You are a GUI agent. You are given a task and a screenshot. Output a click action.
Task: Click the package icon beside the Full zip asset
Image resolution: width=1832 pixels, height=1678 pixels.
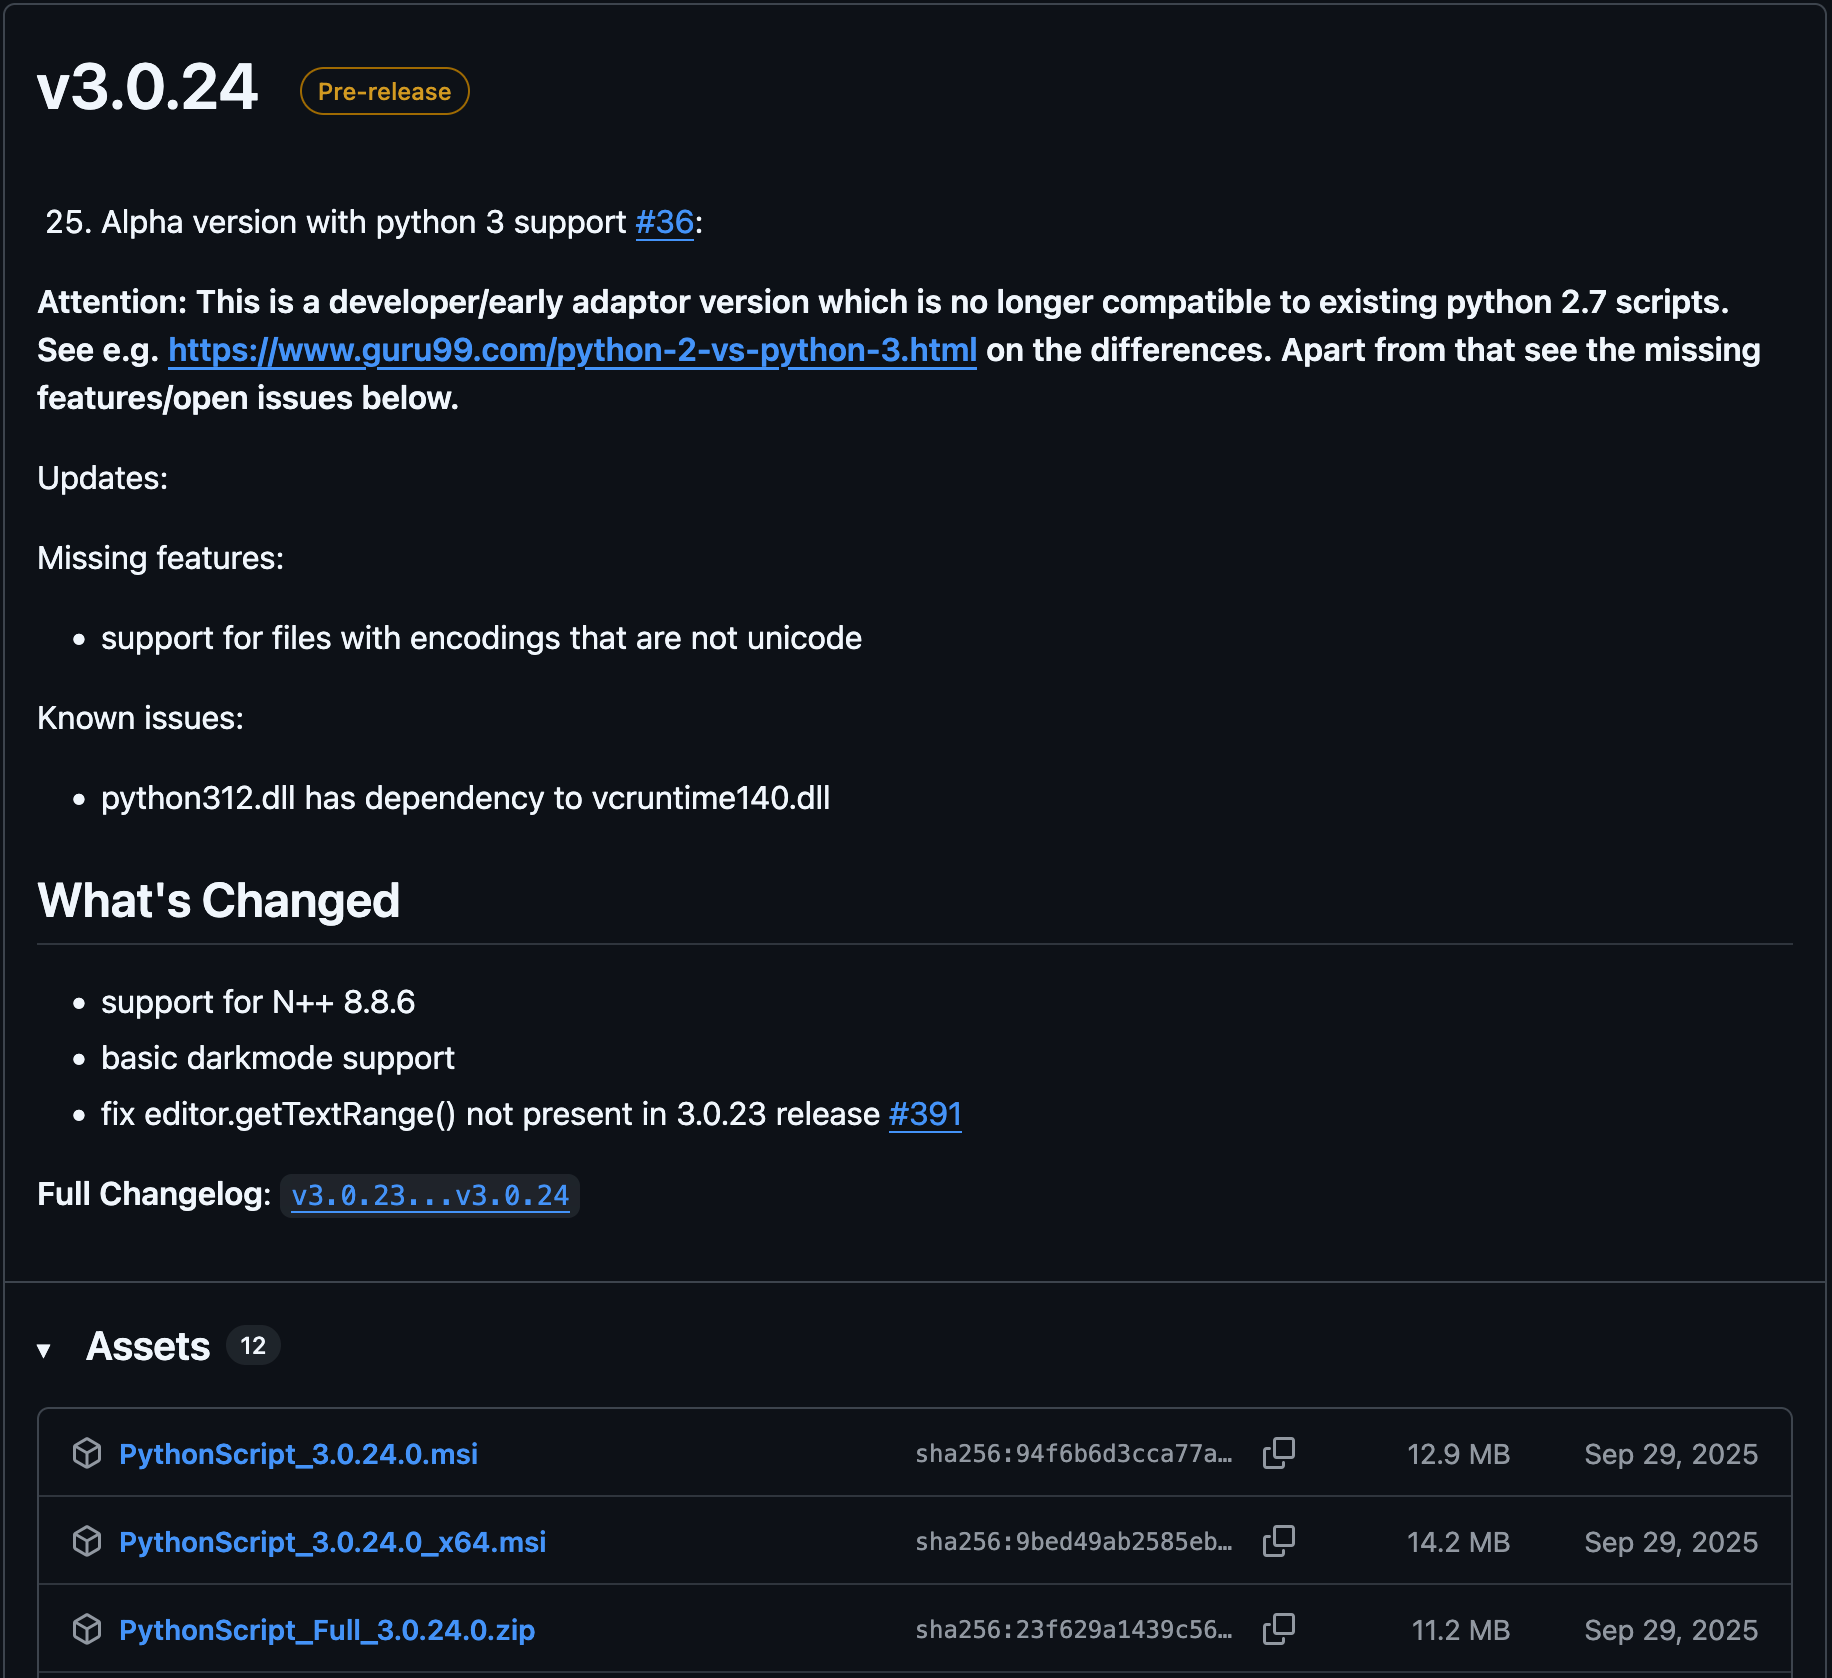pyautogui.click(x=87, y=1629)
